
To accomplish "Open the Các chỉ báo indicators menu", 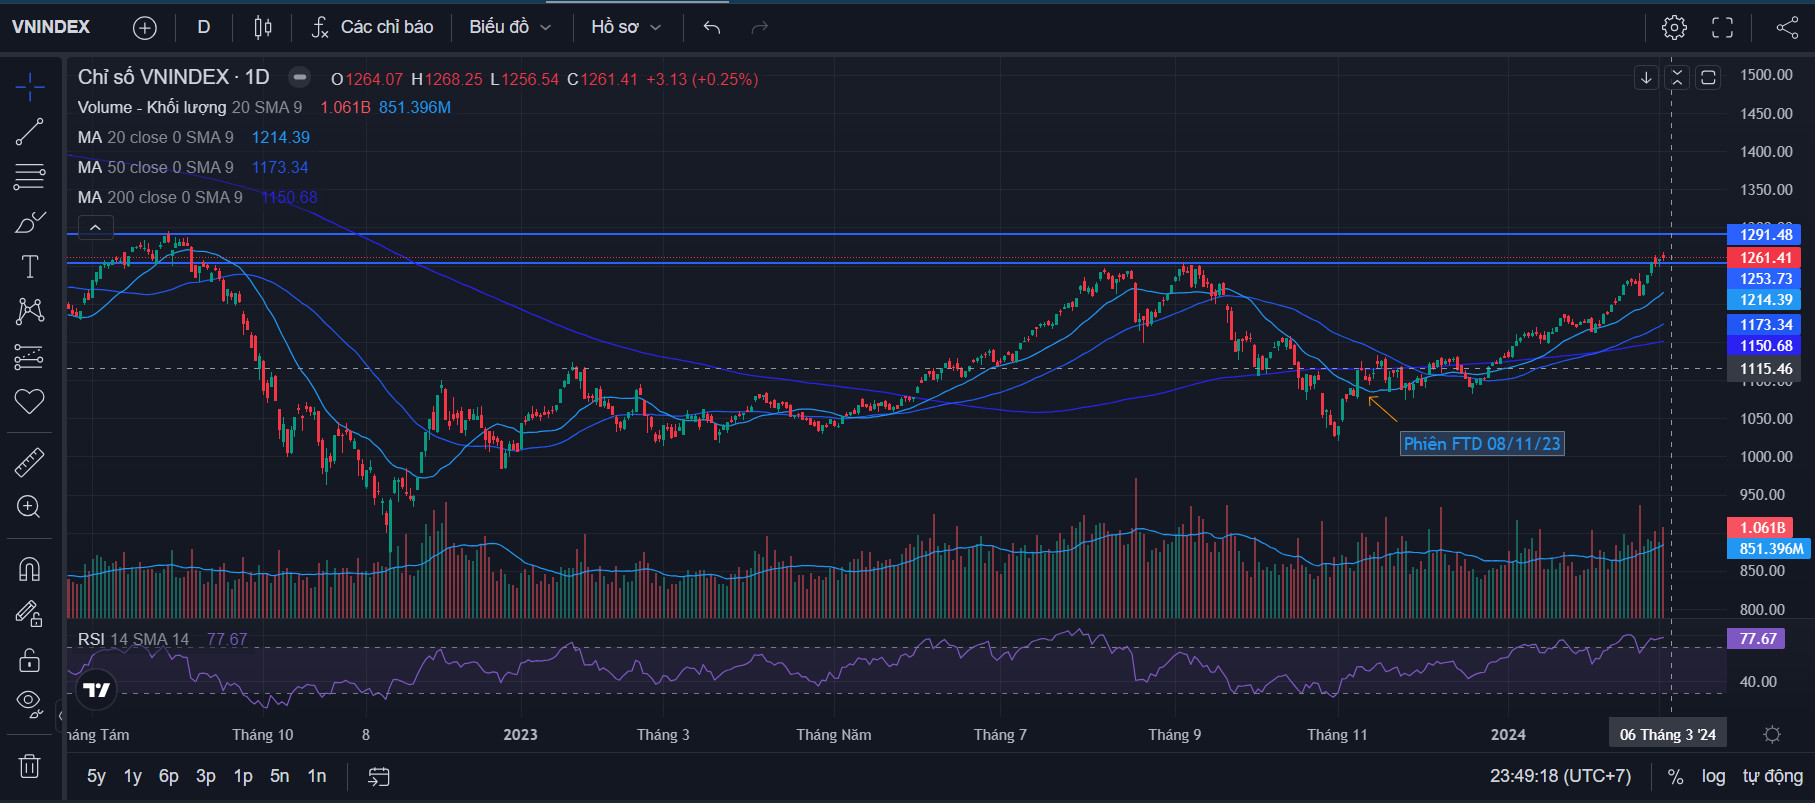I will pyautogui.click(x=372, y=27).
